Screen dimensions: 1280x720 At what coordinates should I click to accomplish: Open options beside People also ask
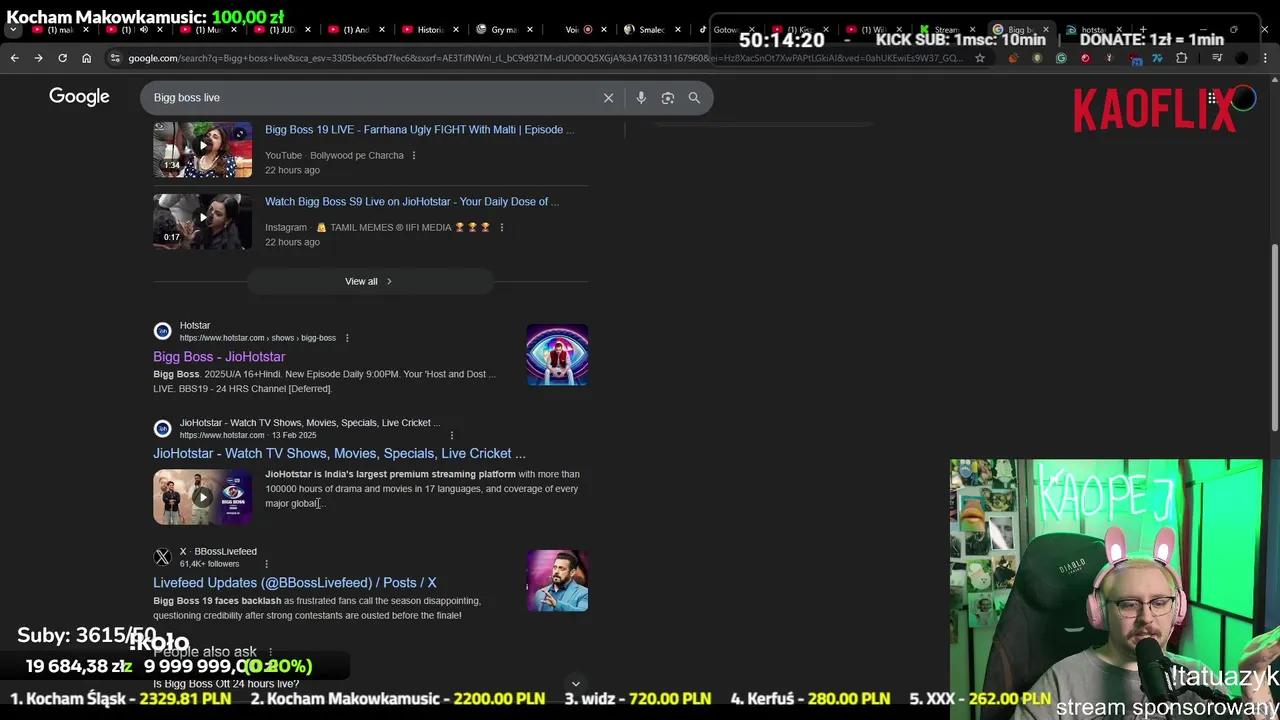[x=270, y=652]
